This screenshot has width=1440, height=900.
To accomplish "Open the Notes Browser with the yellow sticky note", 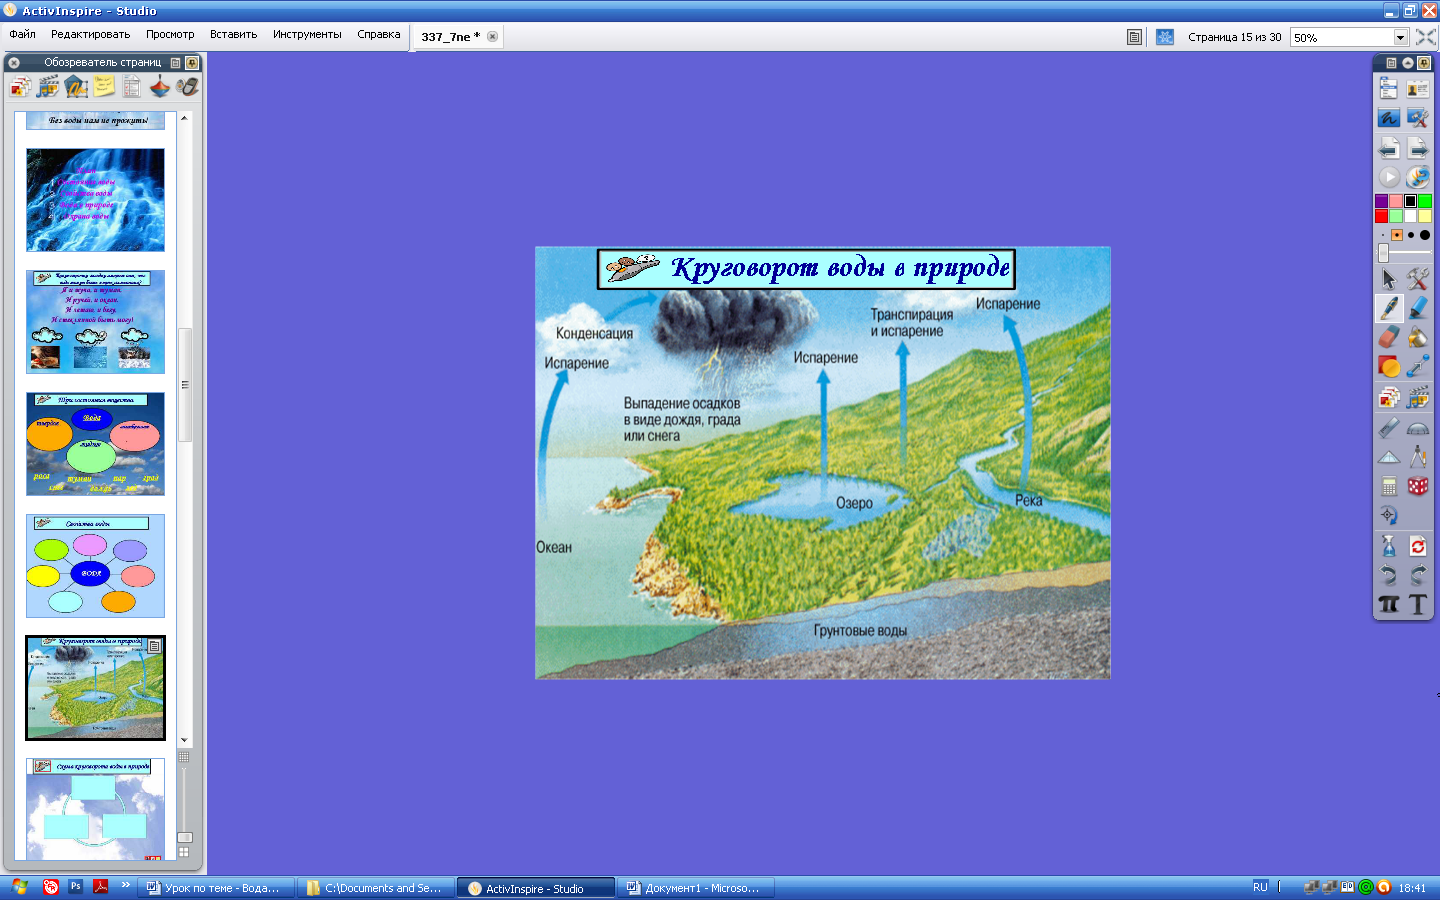I will coord(104,87).
